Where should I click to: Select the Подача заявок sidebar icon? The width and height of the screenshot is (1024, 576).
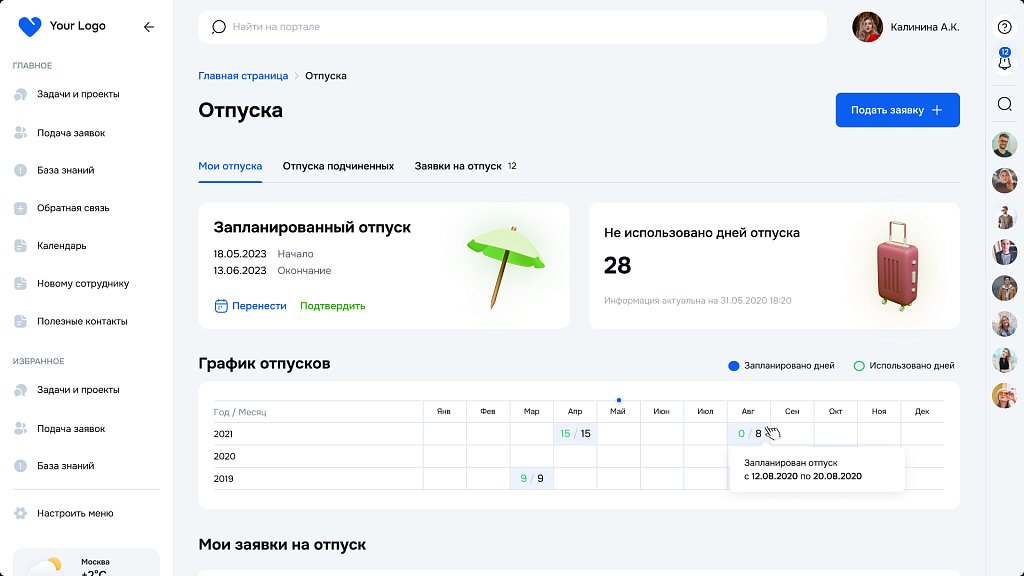[22, 132]
